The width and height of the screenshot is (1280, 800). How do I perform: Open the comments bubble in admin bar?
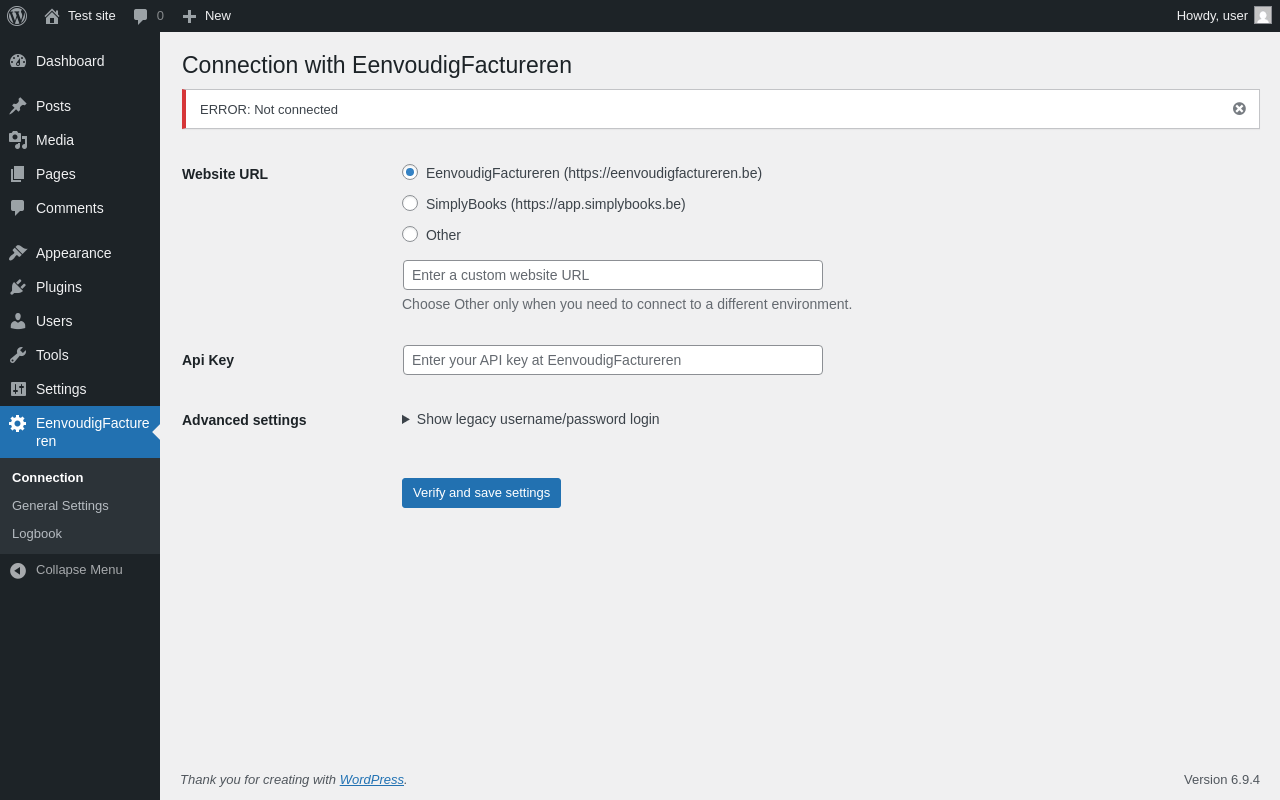coord(141,16)
